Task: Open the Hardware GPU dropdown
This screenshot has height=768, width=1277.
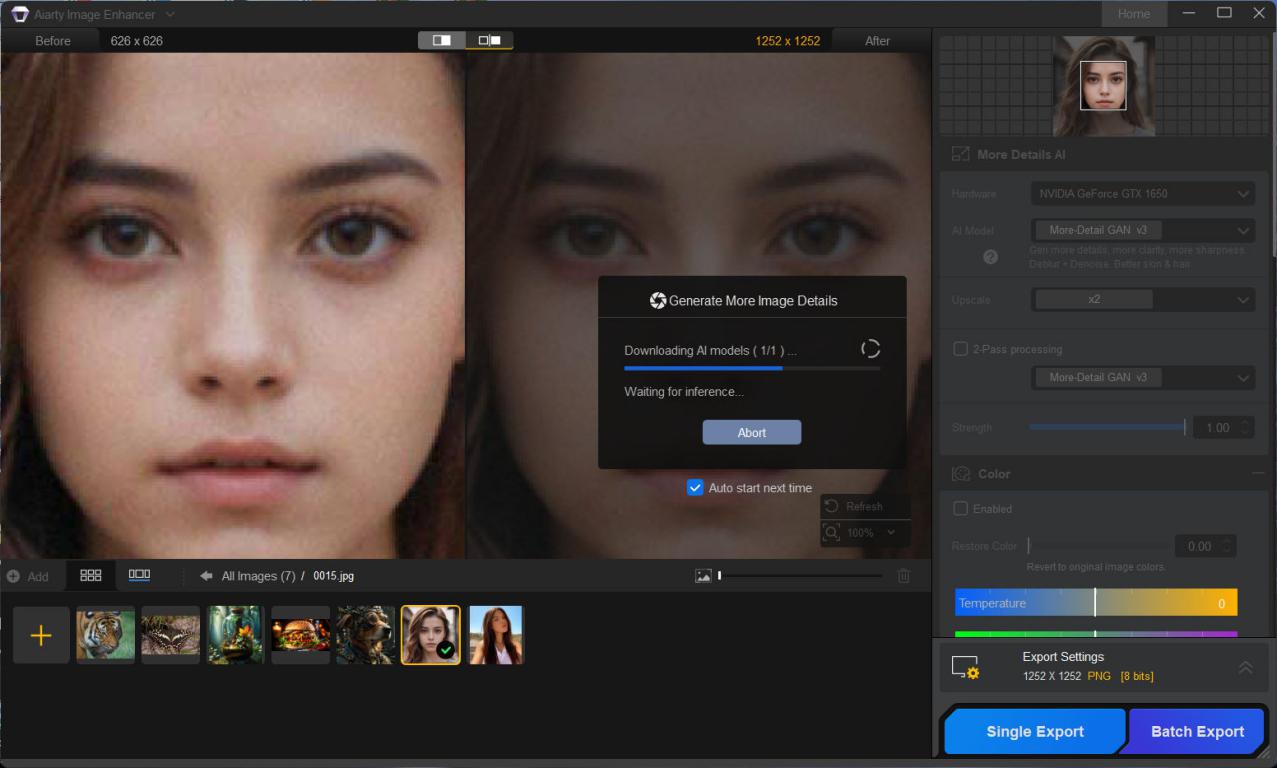Action: [x=1142, y=194]
